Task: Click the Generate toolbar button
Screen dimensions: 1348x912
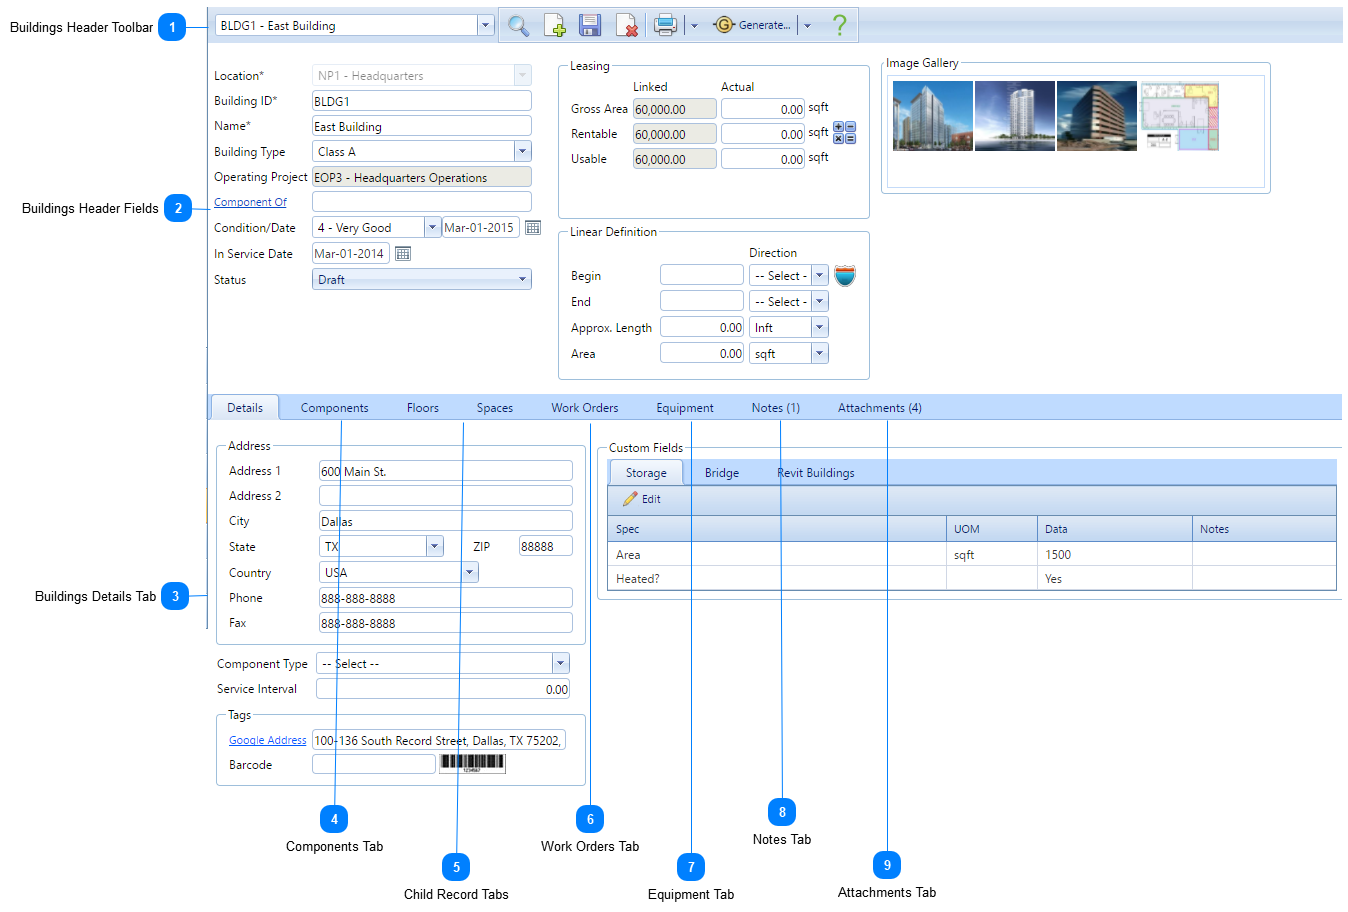Action: [752, 26]
